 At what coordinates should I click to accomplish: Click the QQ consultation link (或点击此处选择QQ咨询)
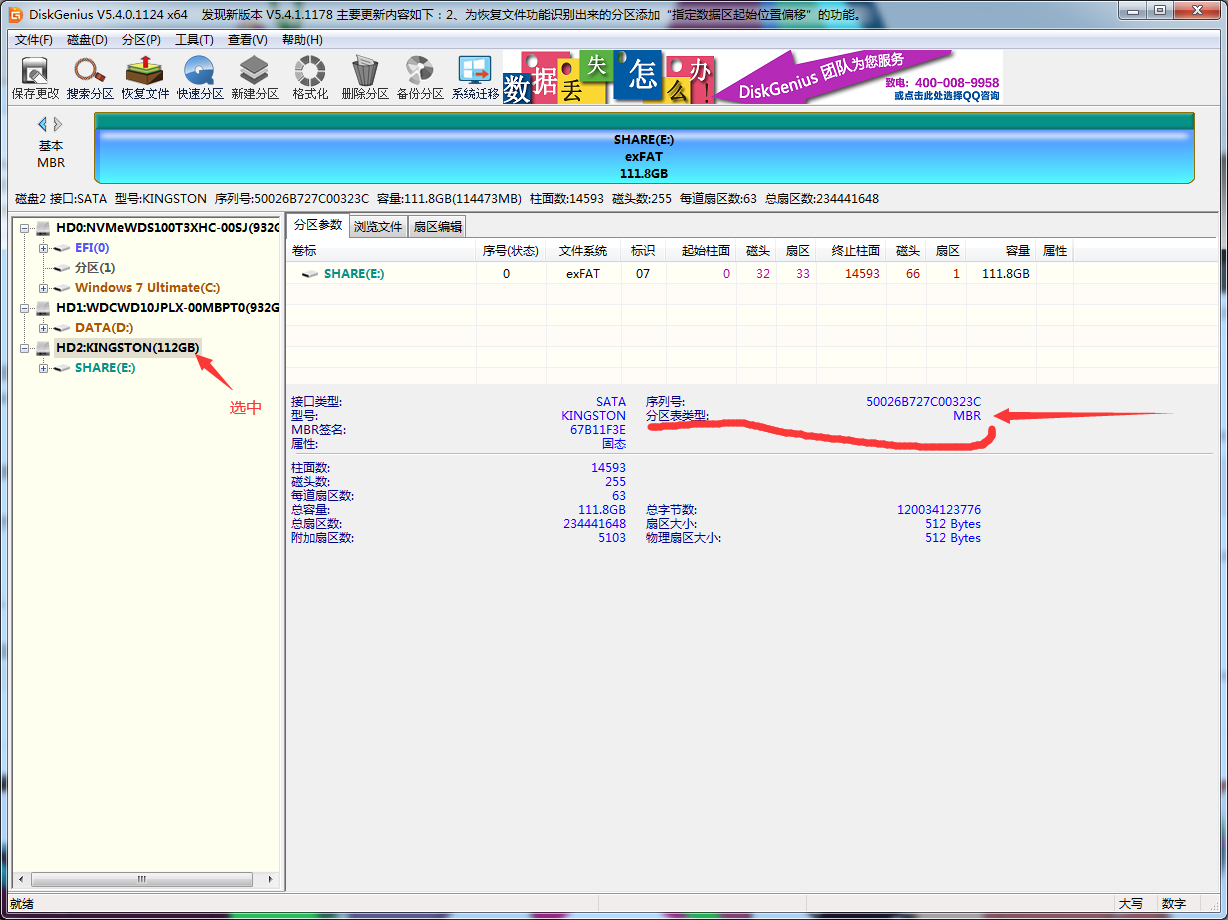[946, 96]
